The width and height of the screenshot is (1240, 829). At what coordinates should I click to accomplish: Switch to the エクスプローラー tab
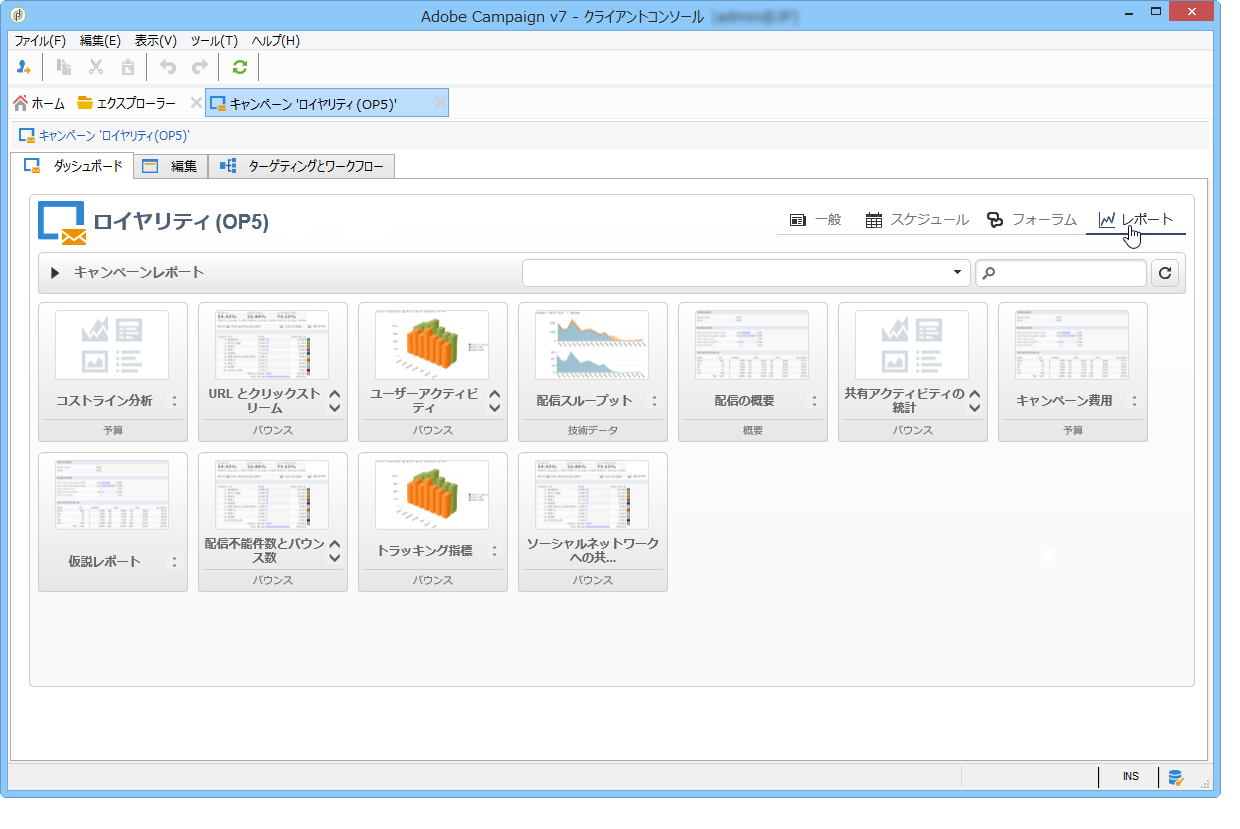coord(127,103)
